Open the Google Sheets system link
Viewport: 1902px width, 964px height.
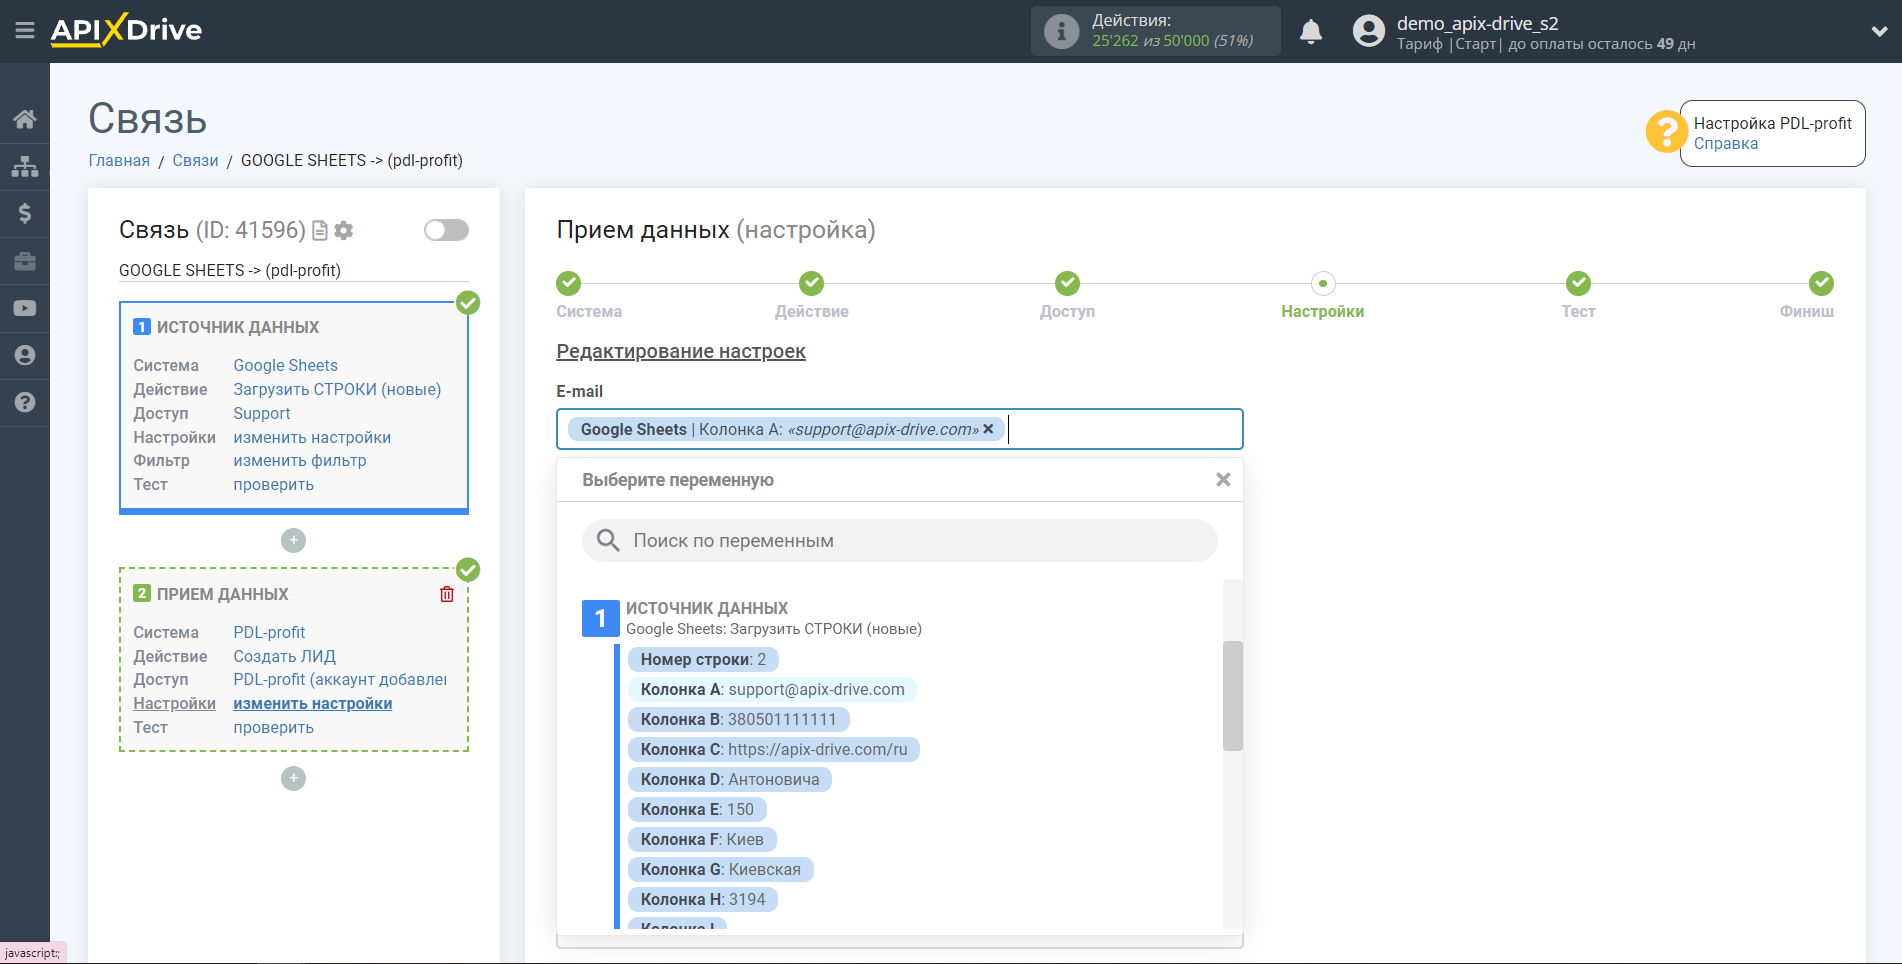click(285, 366)
